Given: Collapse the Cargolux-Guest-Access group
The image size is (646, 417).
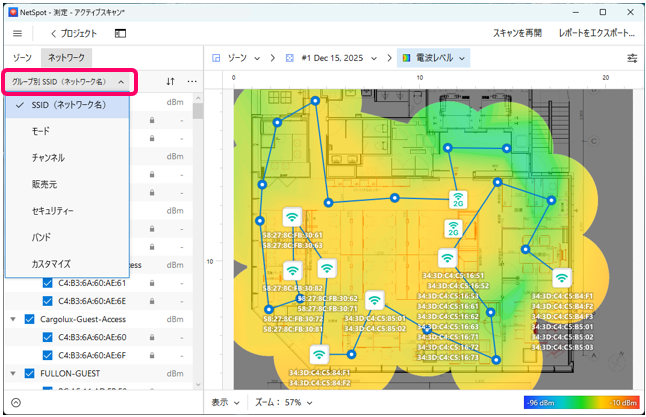Looking at the screenshot, I should (x=13, y=319).
